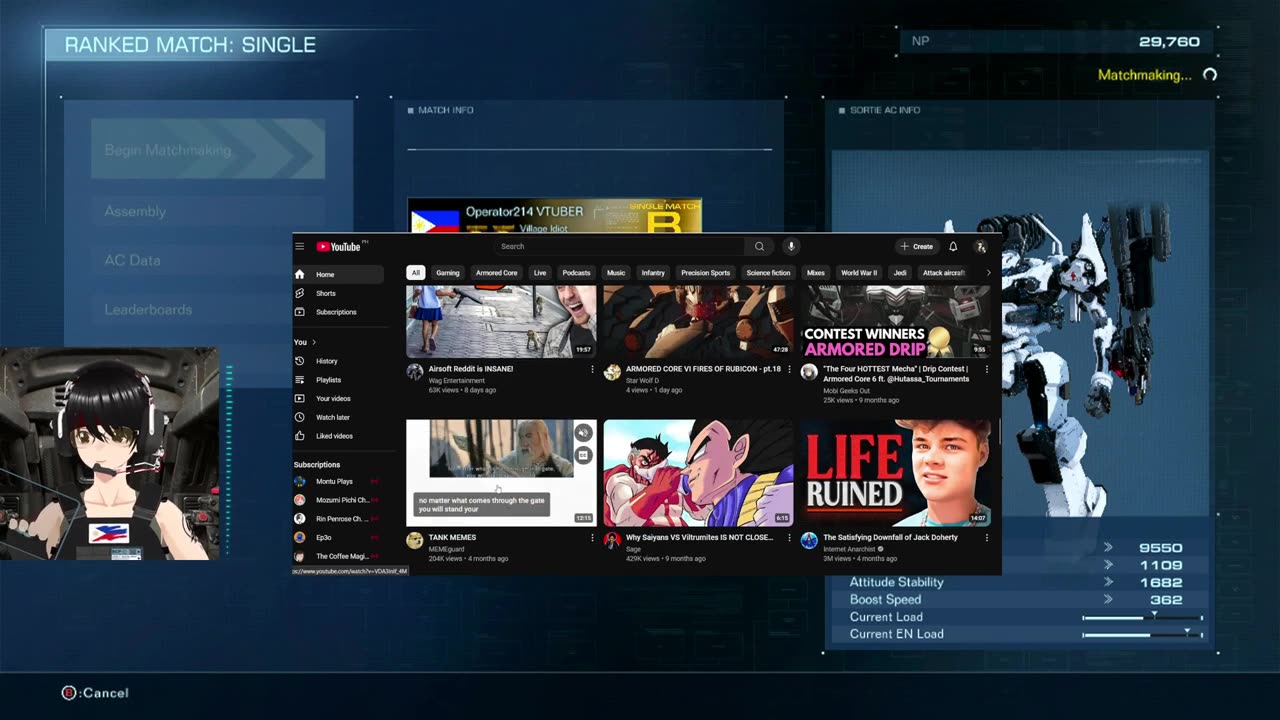Open more options for Airsoft Reddit video

click(x=592, y=369)
